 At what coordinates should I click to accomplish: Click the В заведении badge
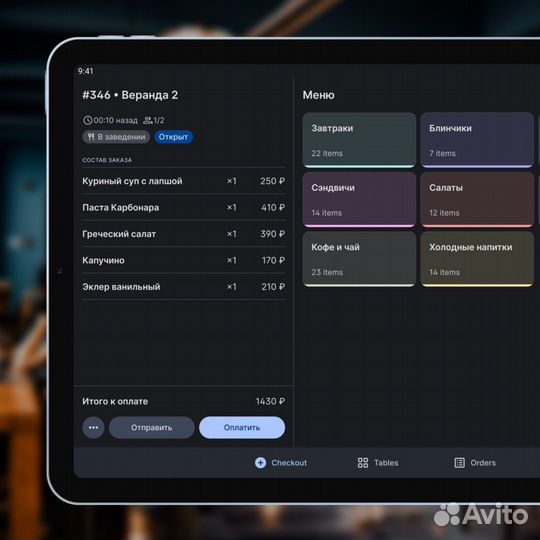(116, 137)
